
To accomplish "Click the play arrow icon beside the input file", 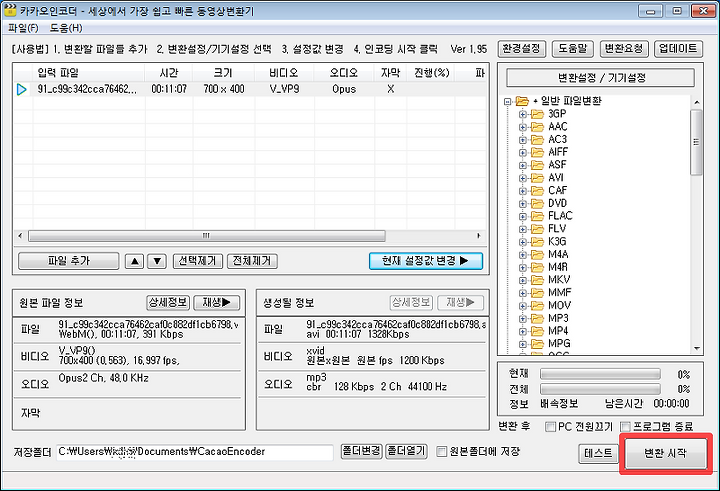I will pyautogui.click(x=21, y=89).
